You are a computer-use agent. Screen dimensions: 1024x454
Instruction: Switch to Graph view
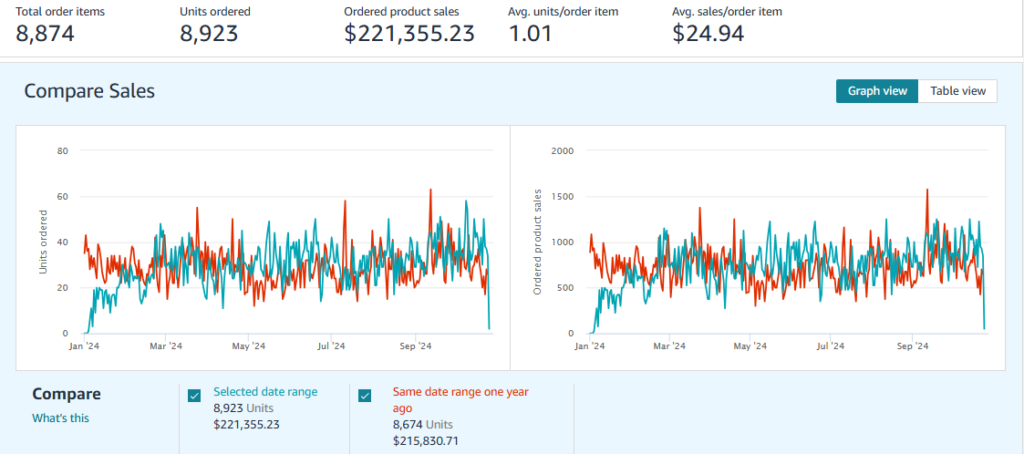pyautogui.click(x=877, y=91)
